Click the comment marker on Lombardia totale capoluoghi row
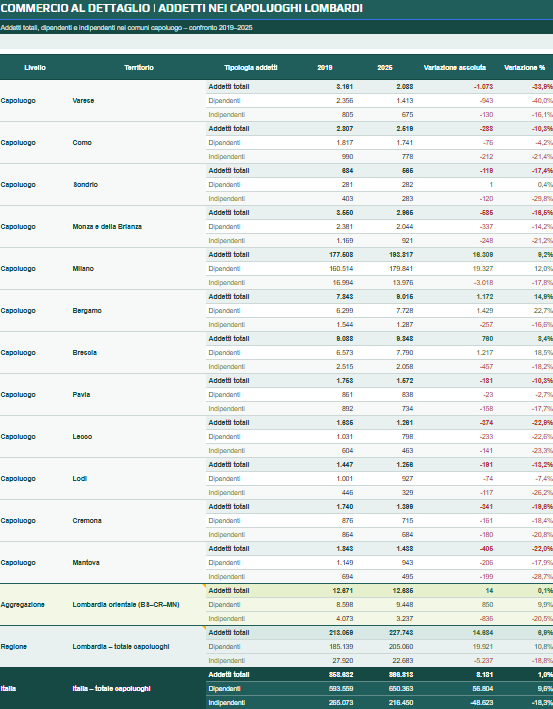 [204, 628]
